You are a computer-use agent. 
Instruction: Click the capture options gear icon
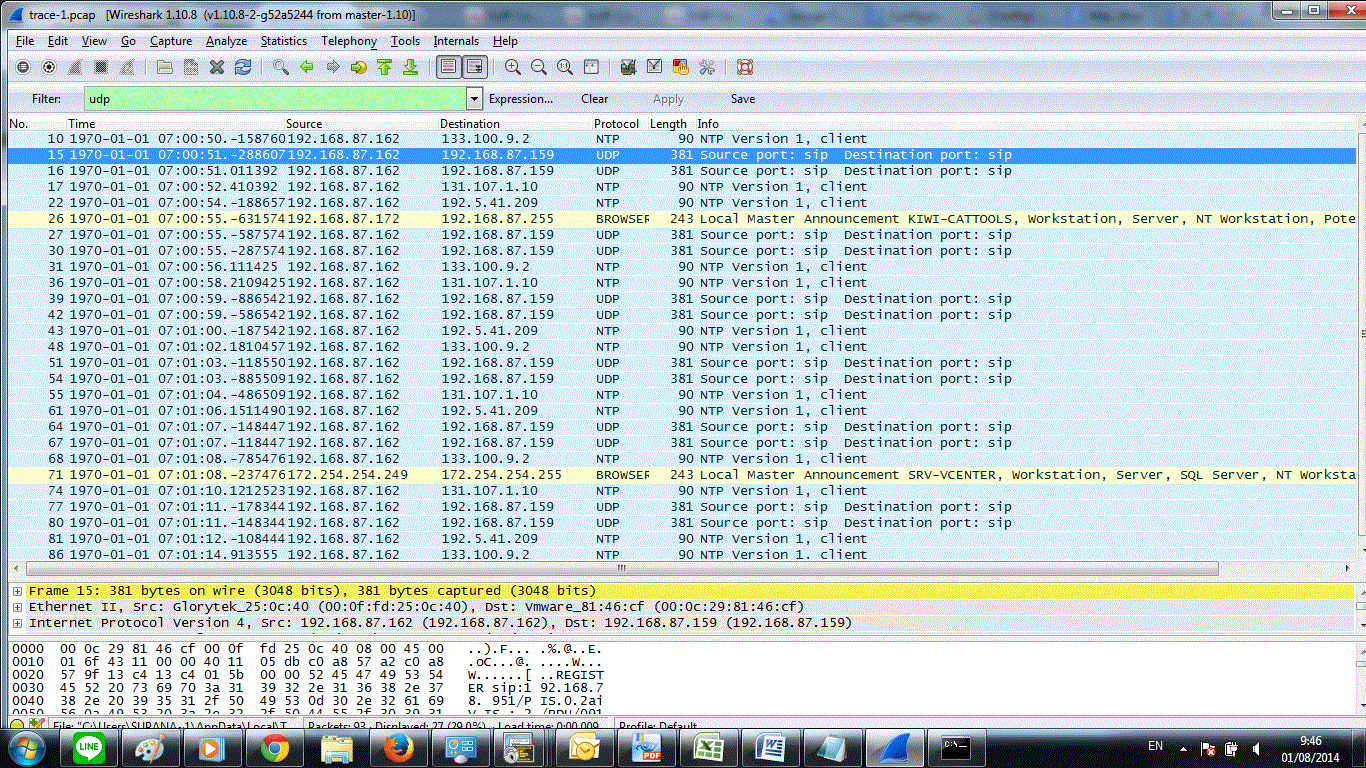click(x=49, y=67)
